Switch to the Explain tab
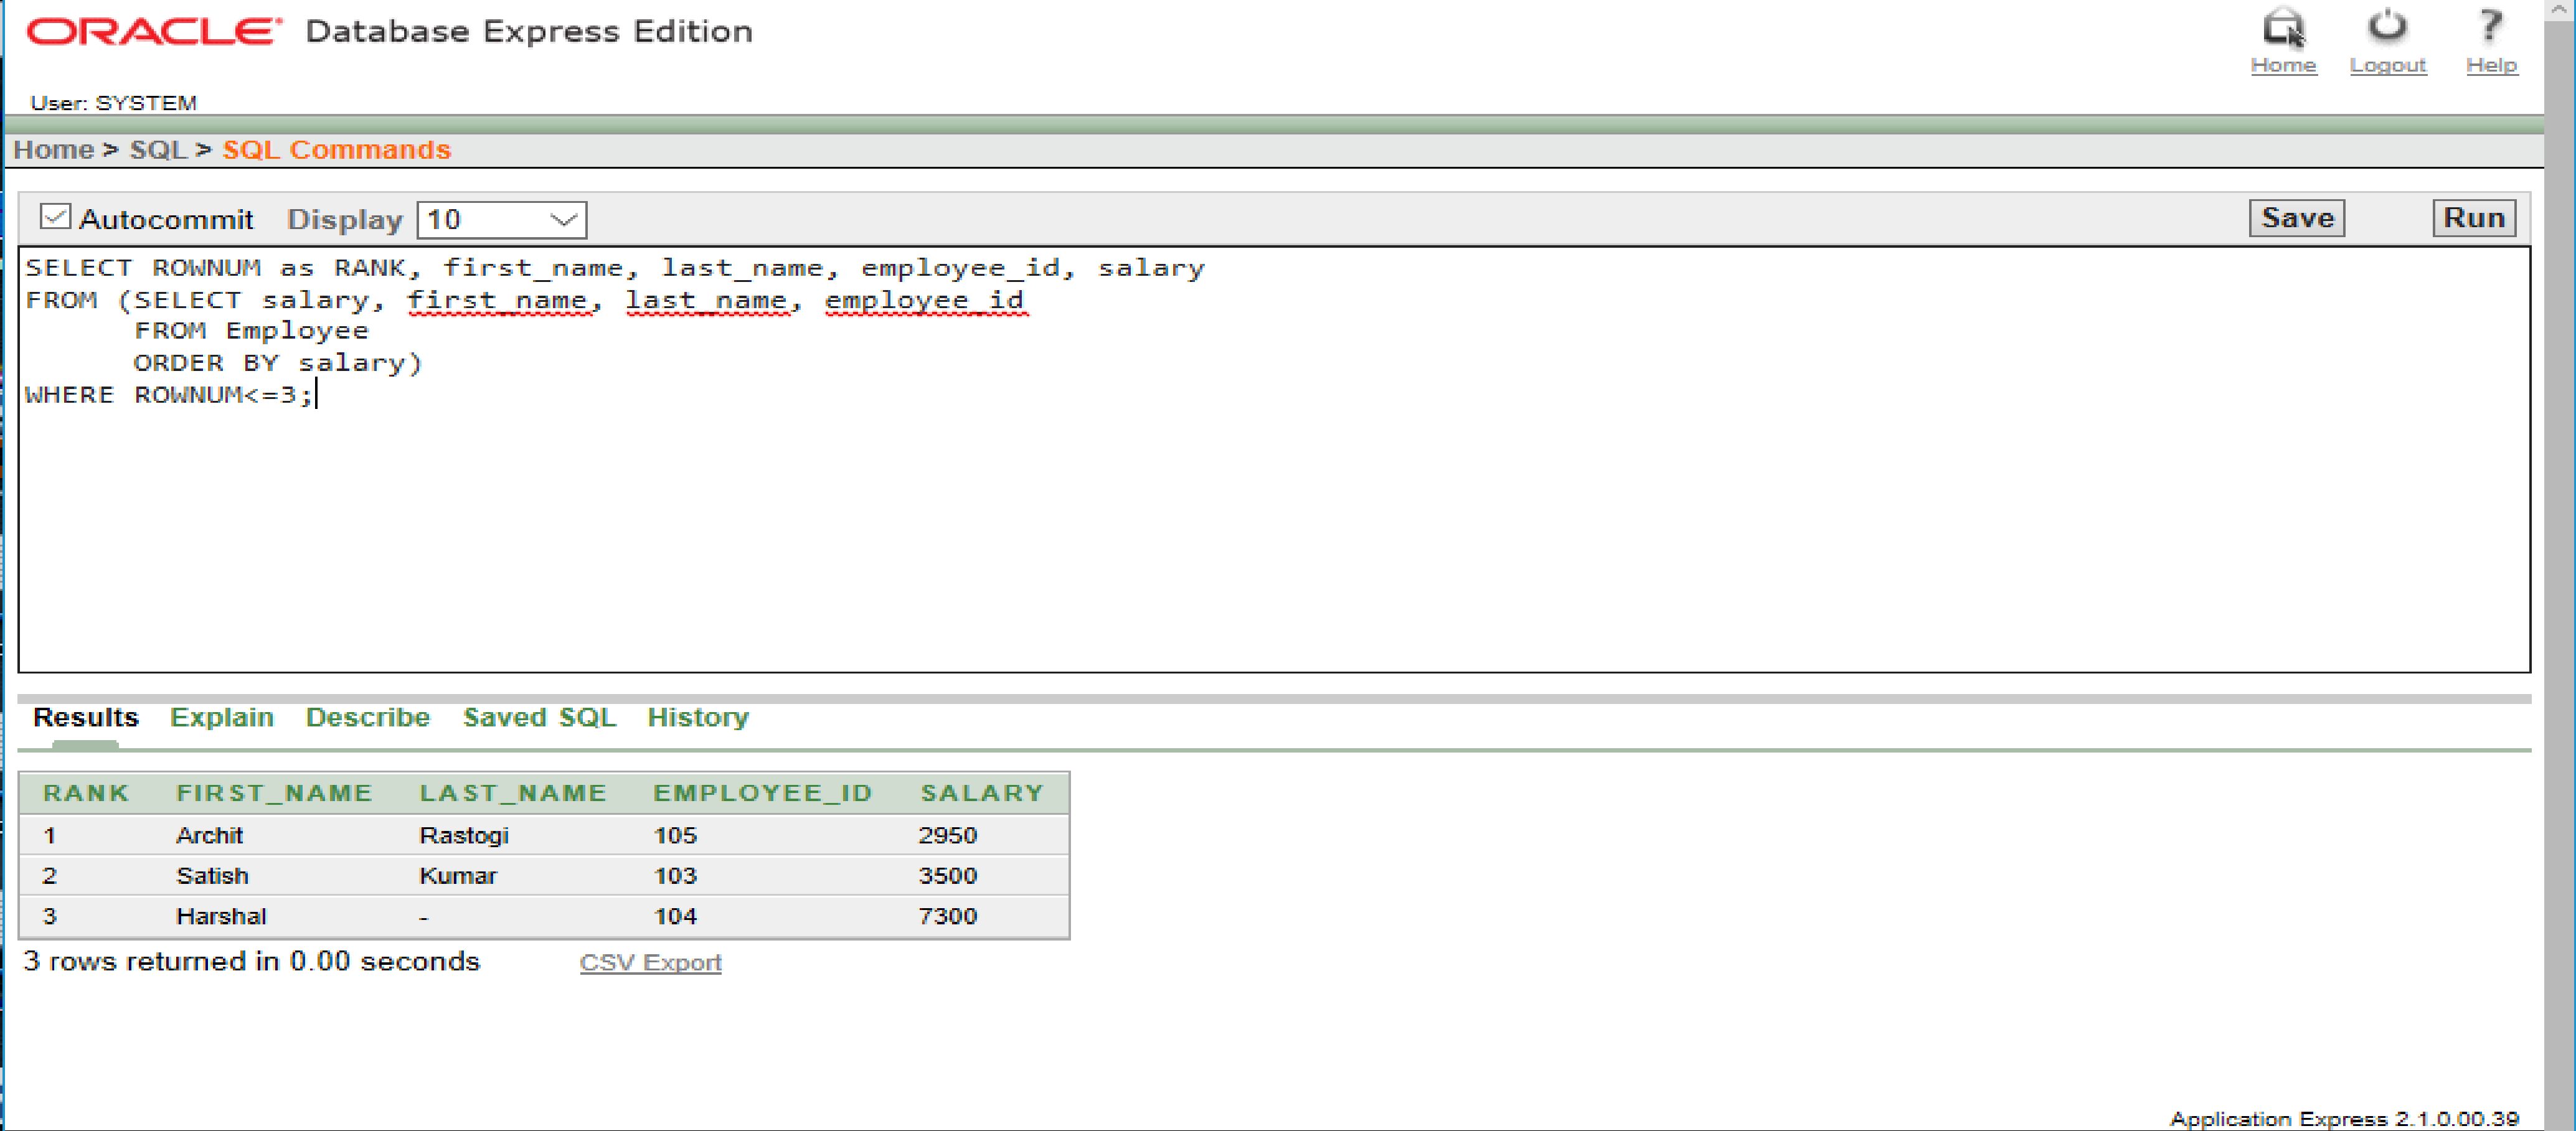This screenshot has width=2576, height=1131. [221, 717]
